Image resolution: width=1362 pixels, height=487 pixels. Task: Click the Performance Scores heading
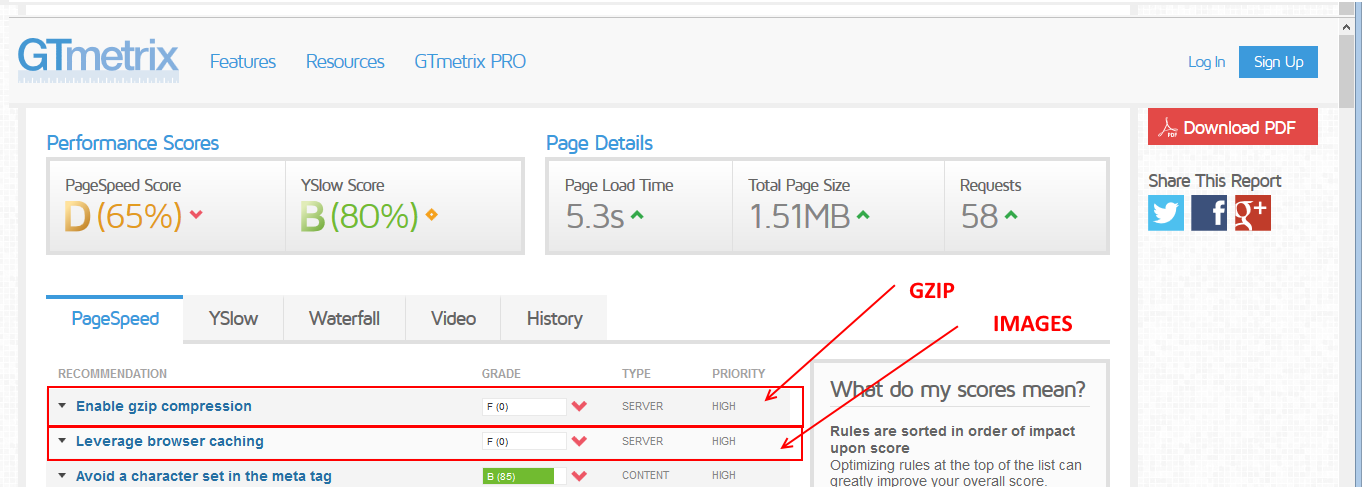(x=133, y=143)
